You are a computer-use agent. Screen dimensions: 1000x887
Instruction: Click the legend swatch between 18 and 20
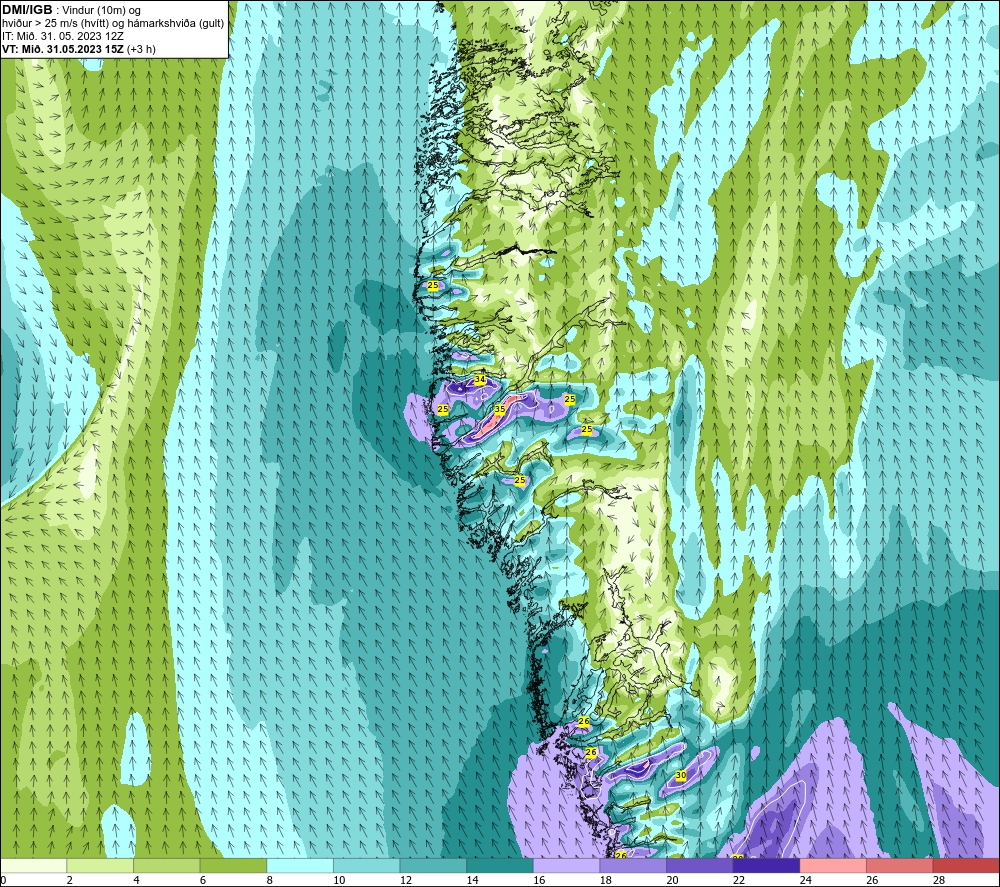[x=633, y=866]
